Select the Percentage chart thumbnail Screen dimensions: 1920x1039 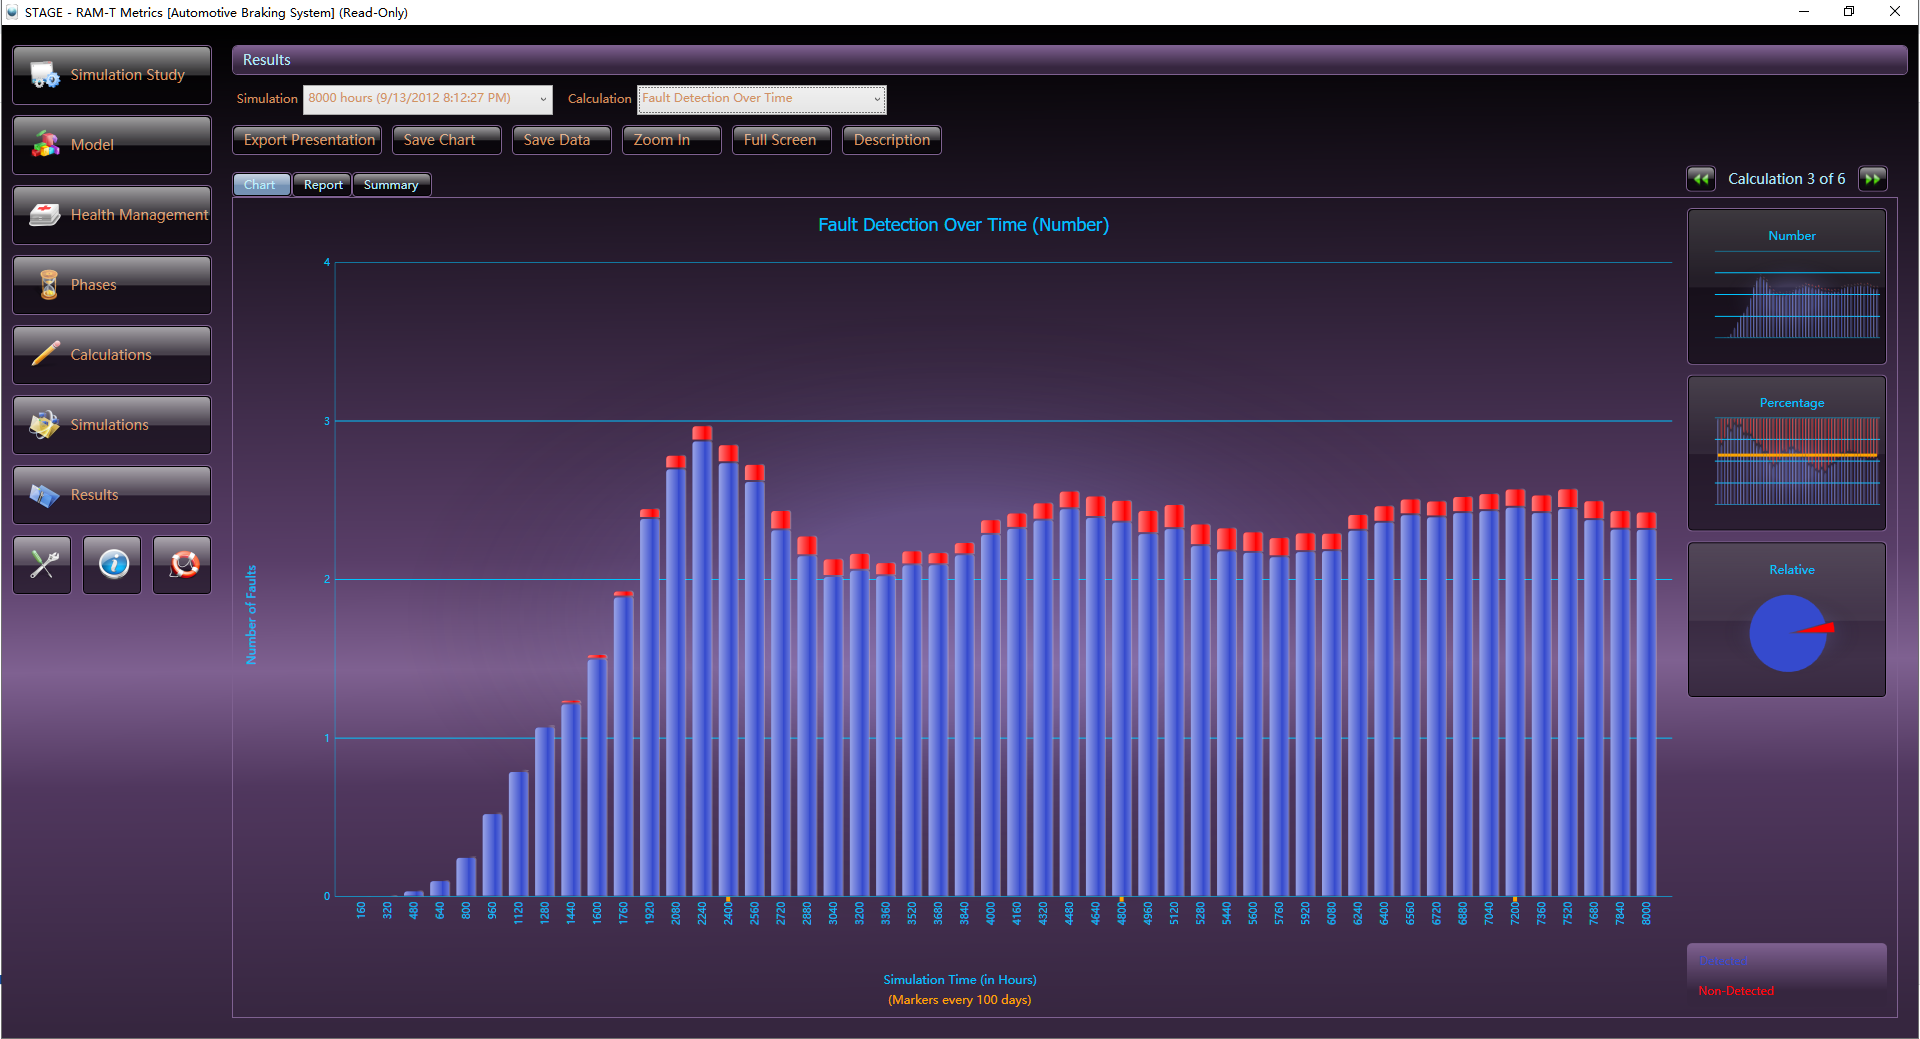pos(1787,453)
